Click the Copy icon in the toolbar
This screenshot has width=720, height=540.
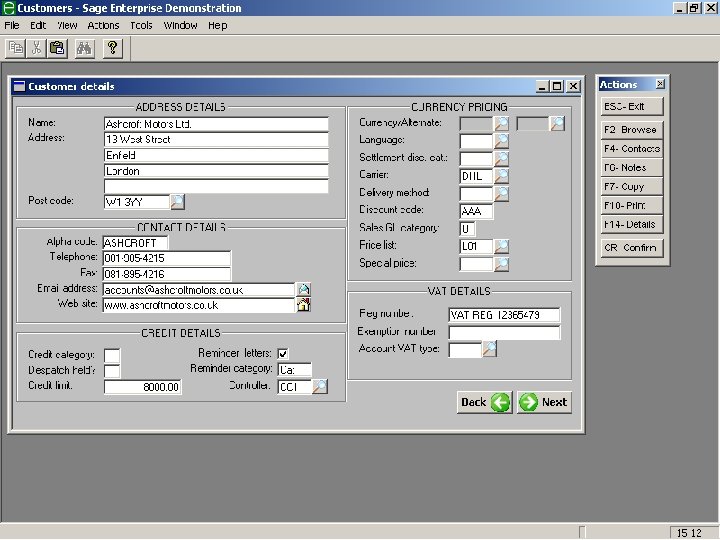(x=16, y=47)
